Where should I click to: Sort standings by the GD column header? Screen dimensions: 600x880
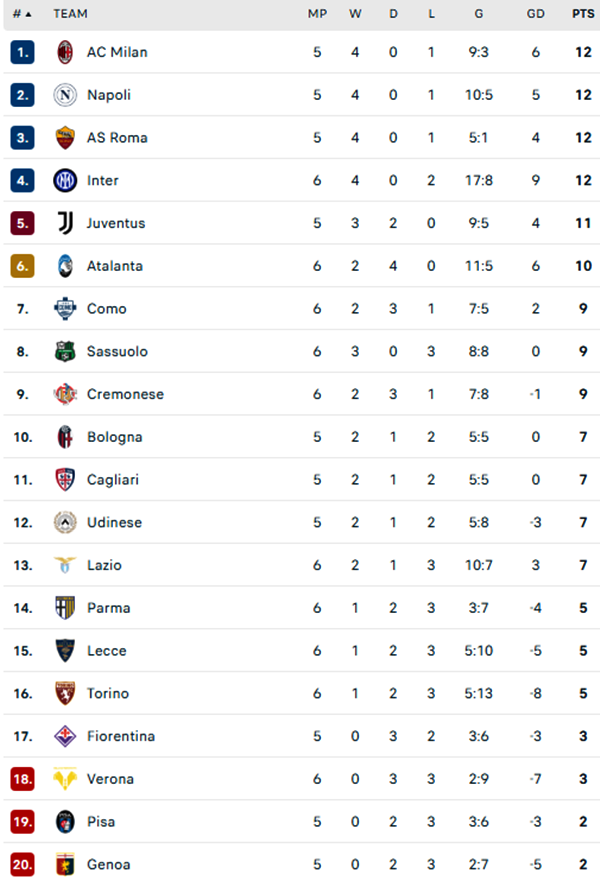click(x=532, y=14)
